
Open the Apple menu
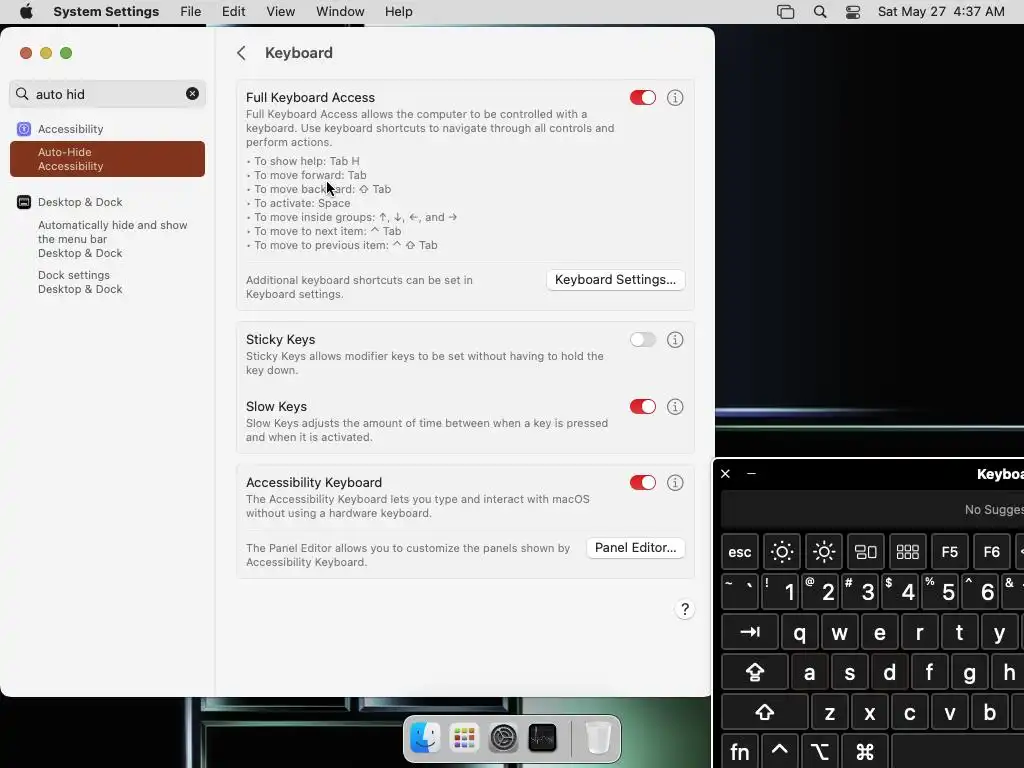26,12
